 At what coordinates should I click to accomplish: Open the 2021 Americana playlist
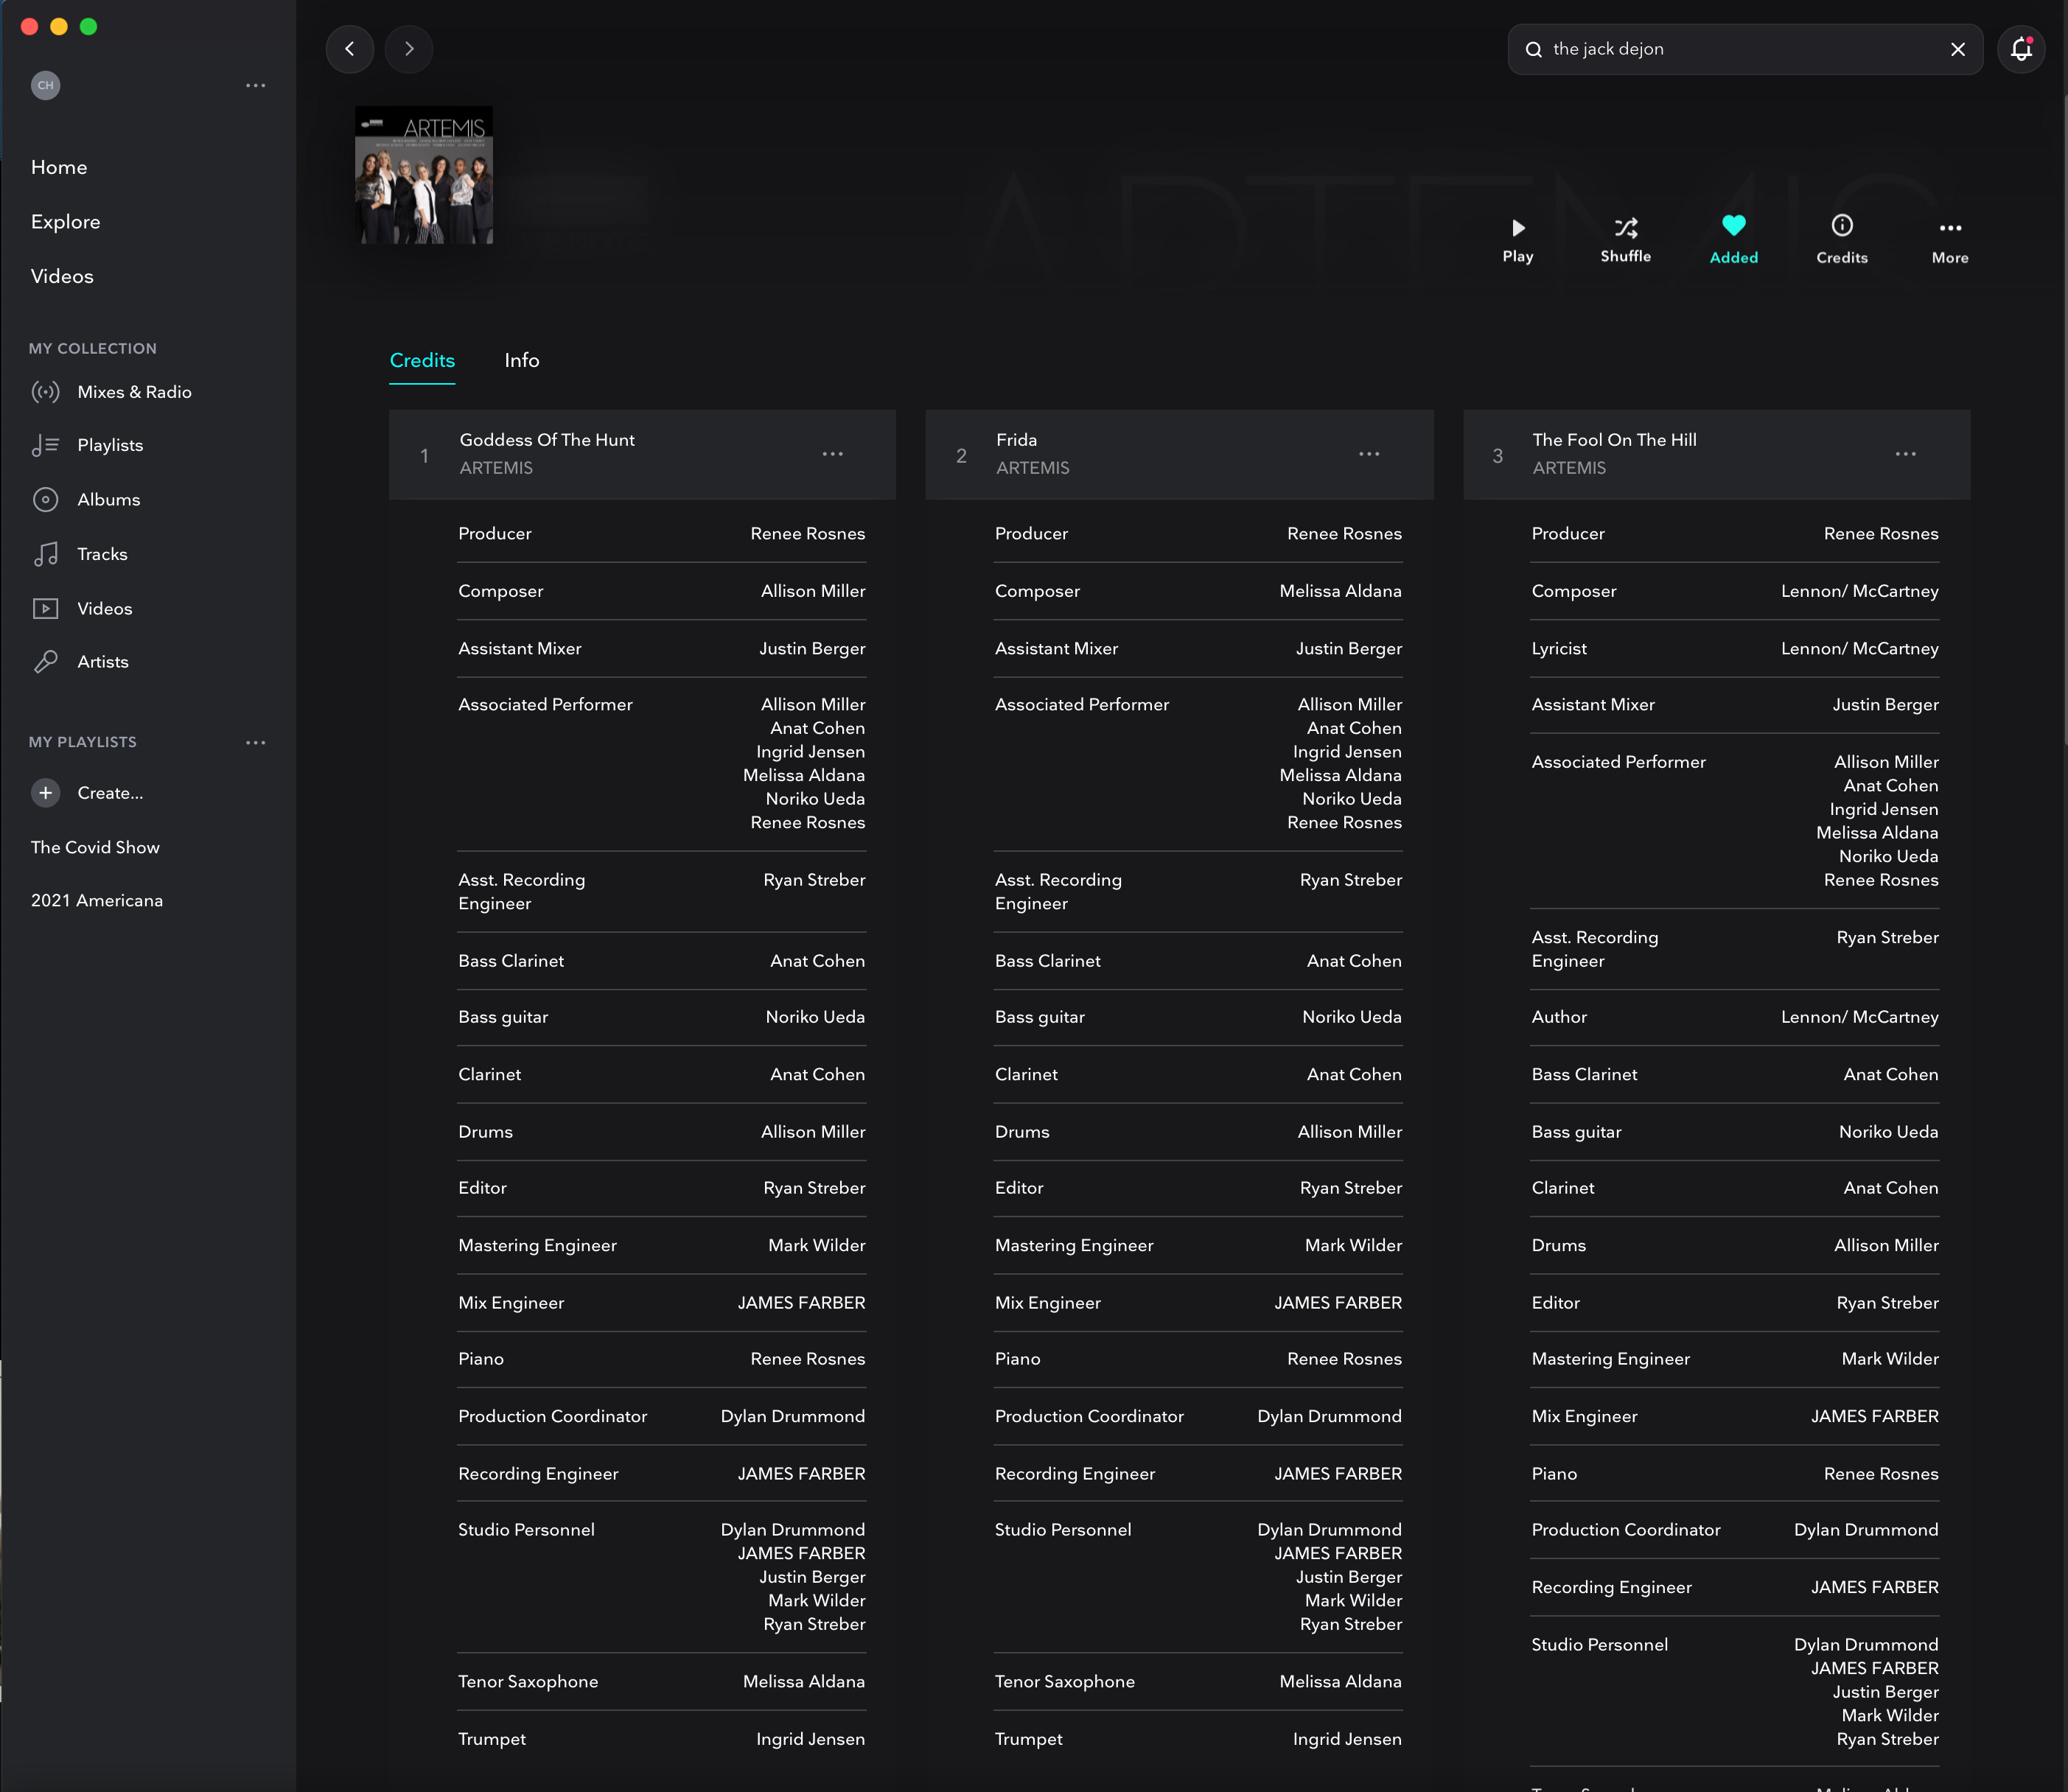(x=96, y=901)
